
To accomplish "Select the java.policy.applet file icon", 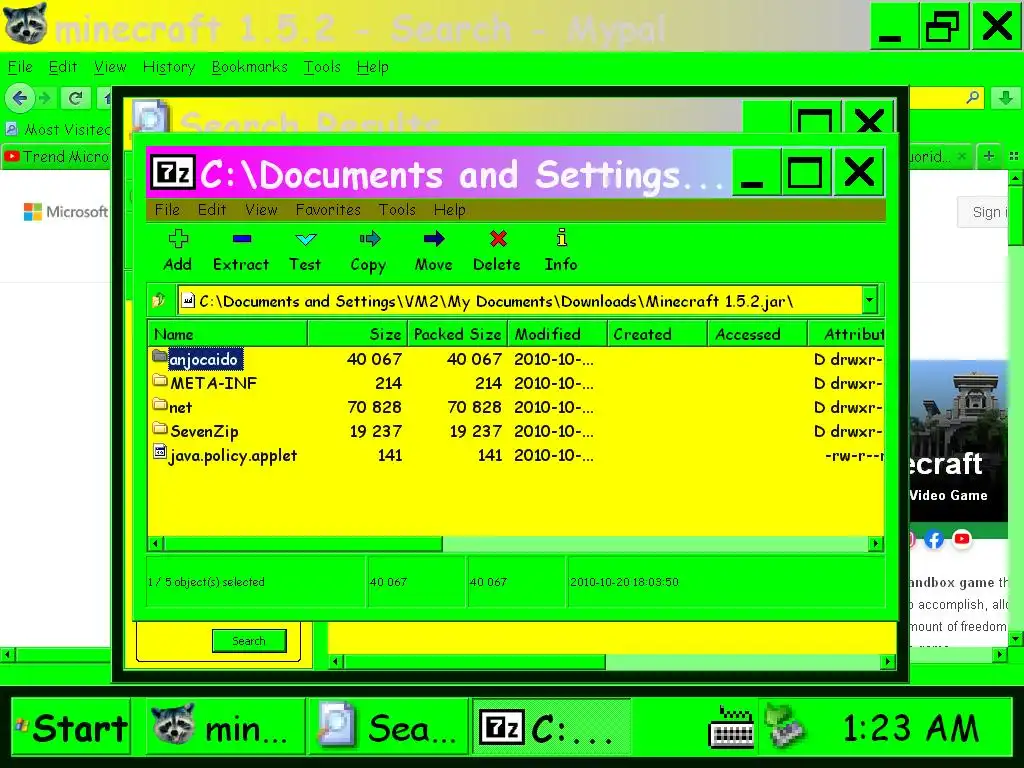I will pos(160,451).
